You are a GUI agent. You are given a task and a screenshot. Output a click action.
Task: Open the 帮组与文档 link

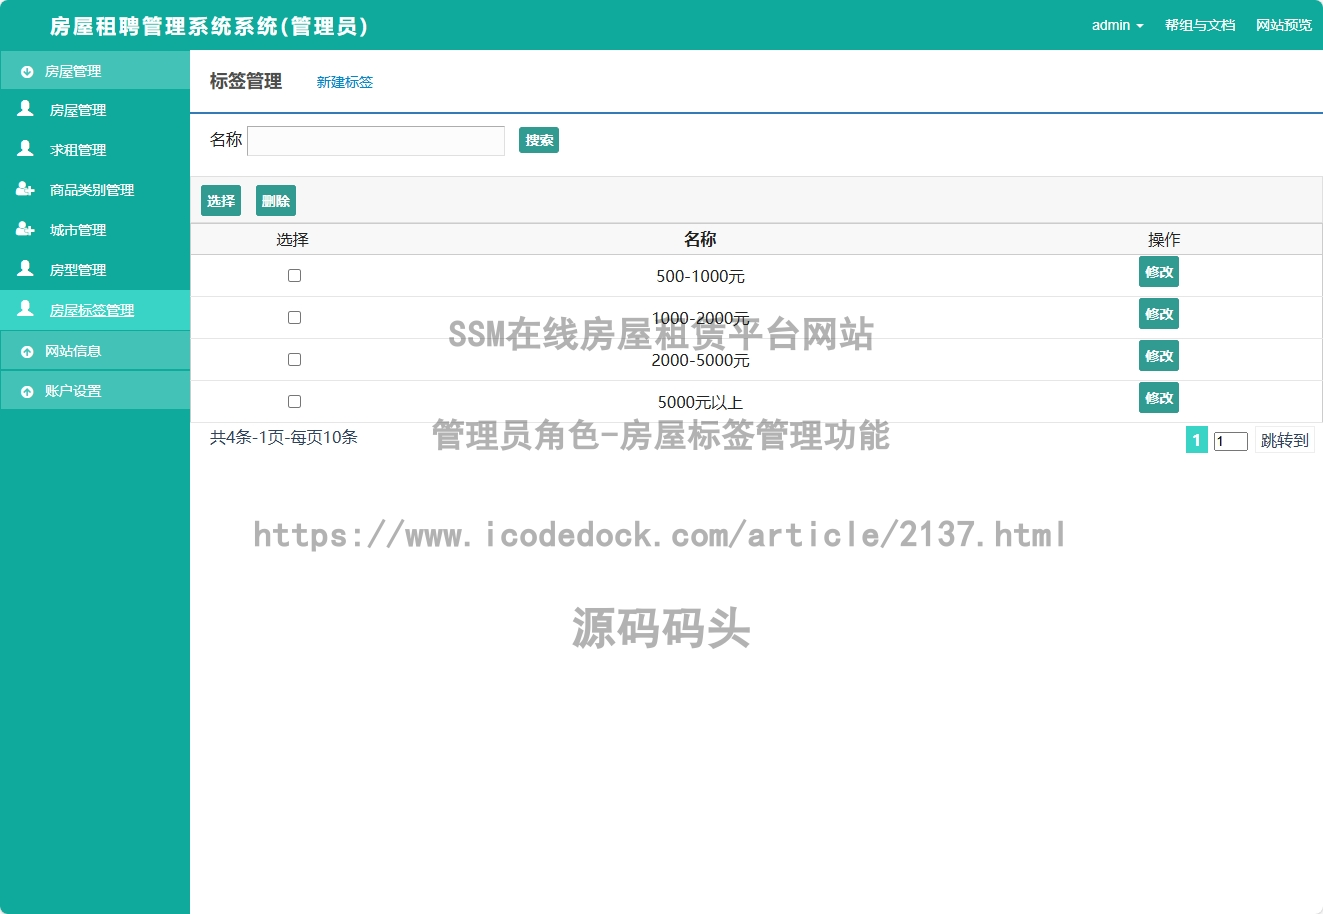coord(1200,25)
